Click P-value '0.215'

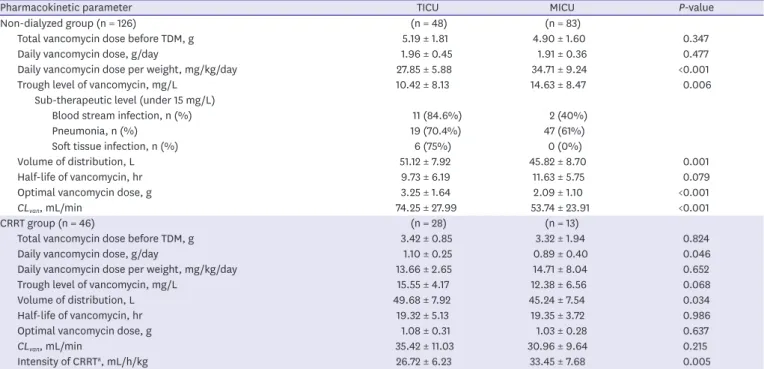coord(696,346)
